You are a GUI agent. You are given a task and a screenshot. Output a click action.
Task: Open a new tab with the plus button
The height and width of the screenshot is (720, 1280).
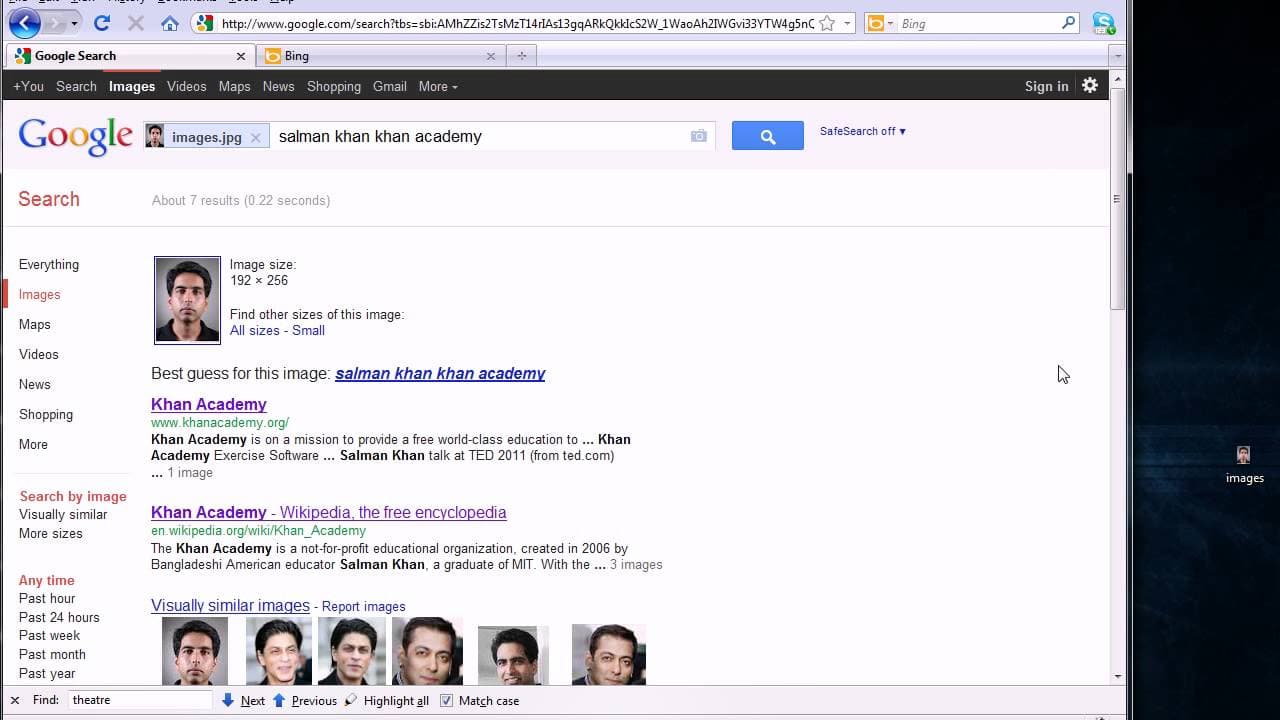point(521,56)
